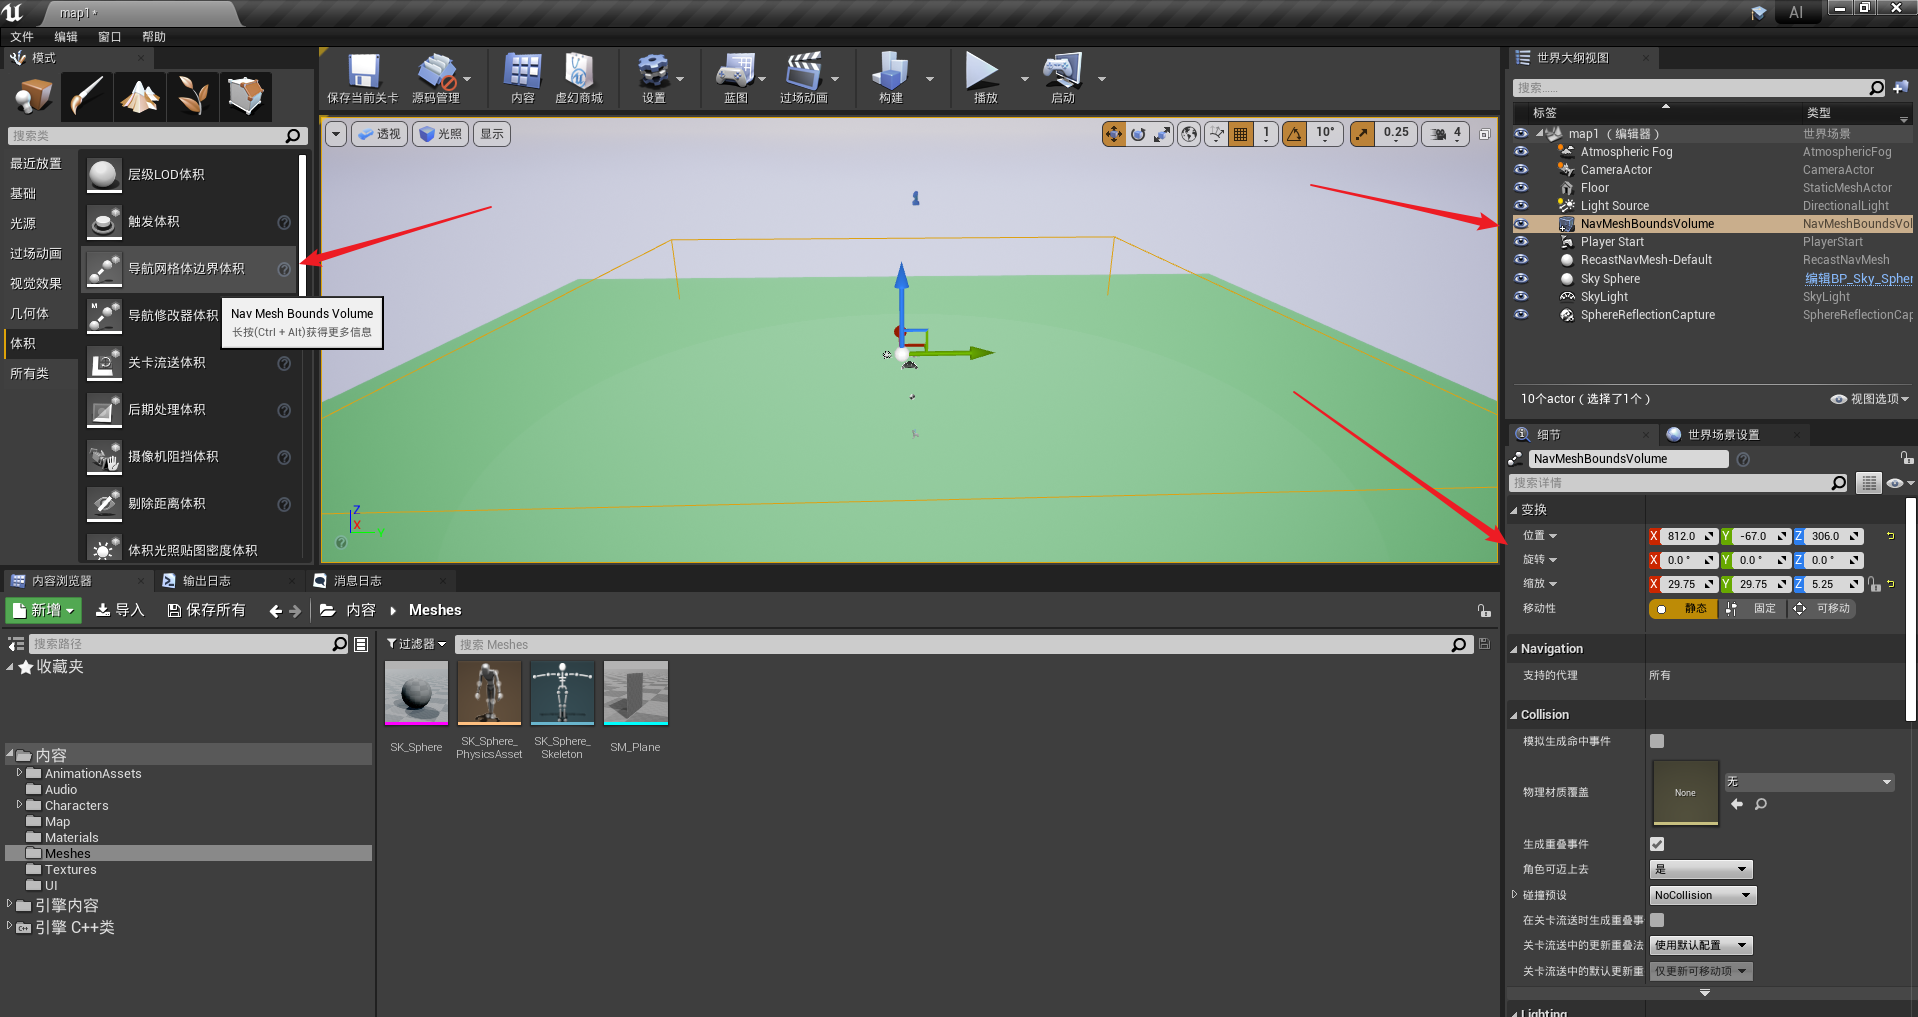The height and width of the screenshot is (1017, 1918).
Task: Click the Build toolbar icon
Action: click(891, 78)
